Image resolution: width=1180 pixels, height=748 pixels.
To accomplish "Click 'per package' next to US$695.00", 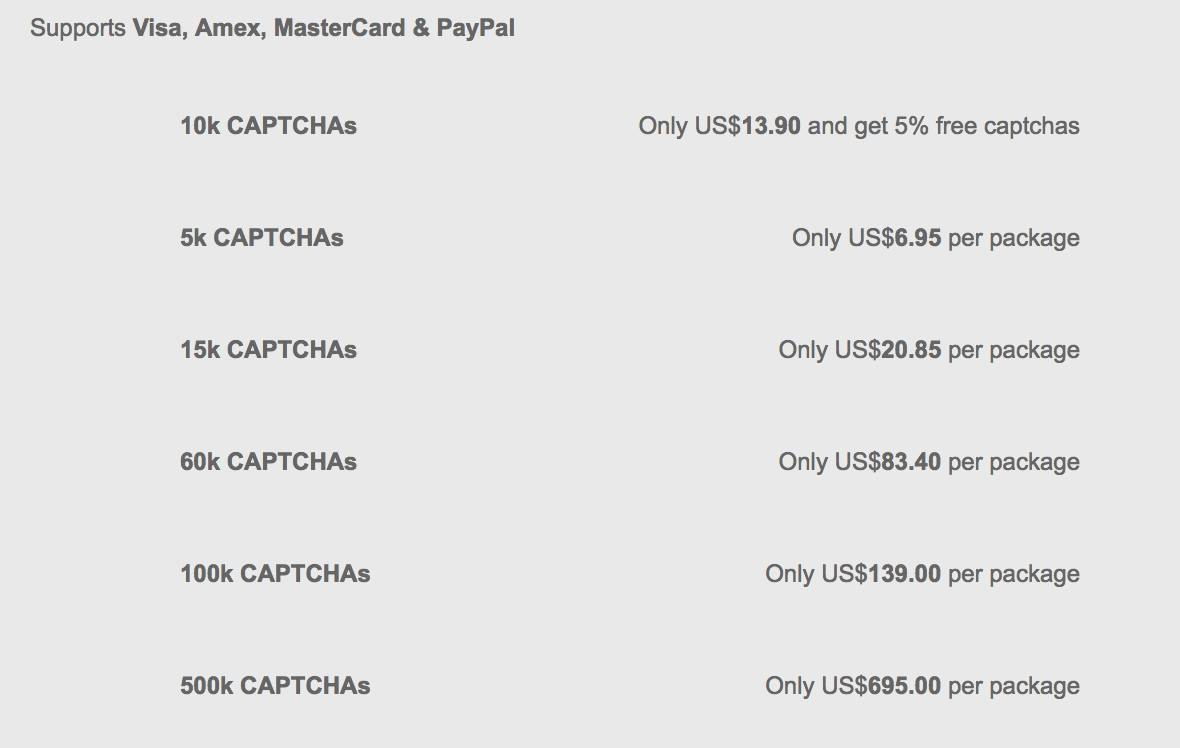I will (x=1013, y=686).
